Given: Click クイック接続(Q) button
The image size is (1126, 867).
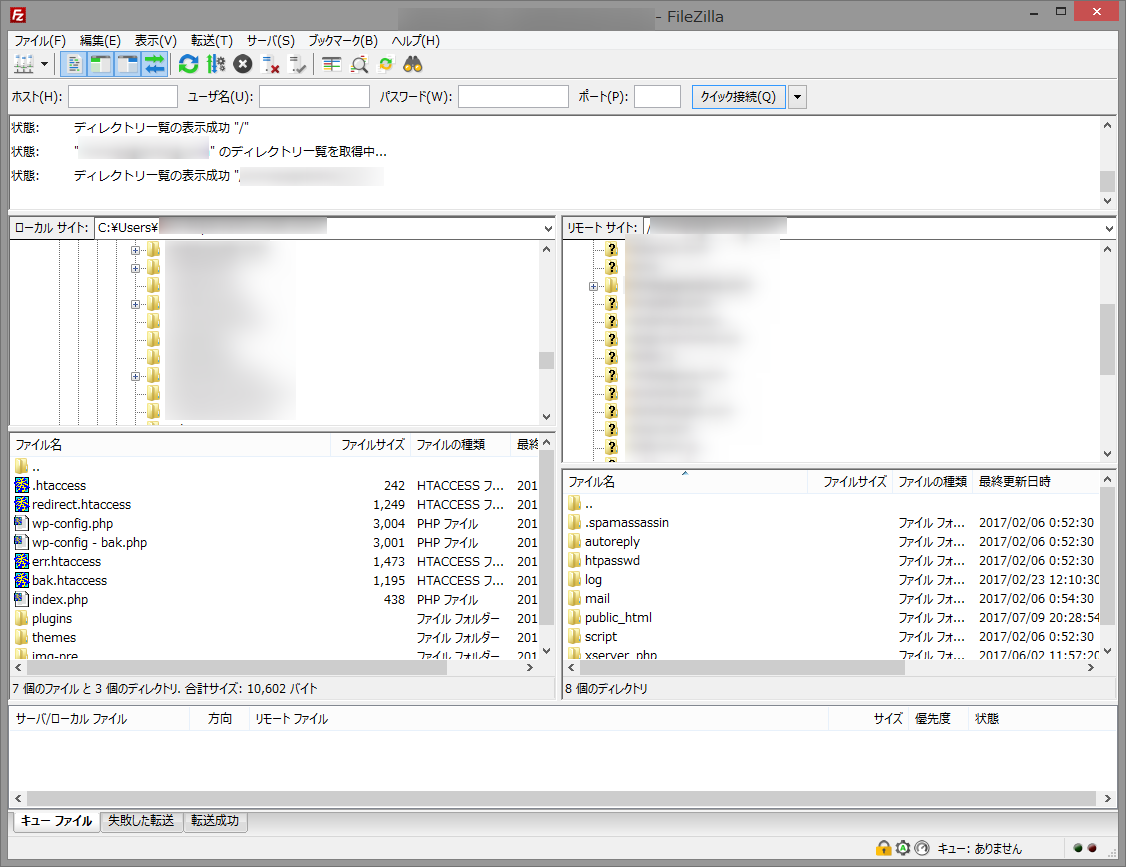Looking at the screenshot, I should point(738,96).
